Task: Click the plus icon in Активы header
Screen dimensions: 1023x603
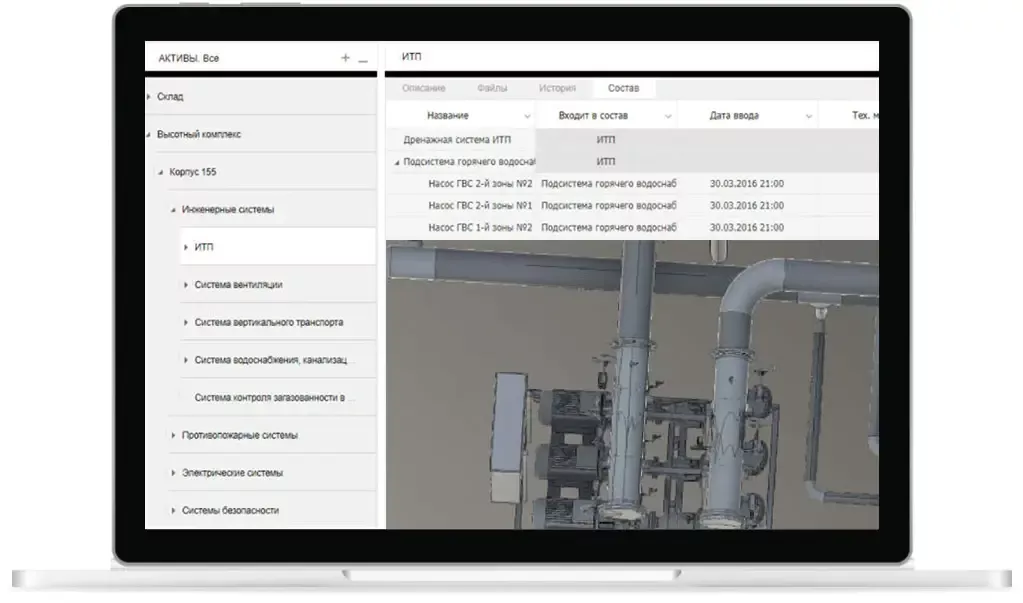Action: (345, 58)
